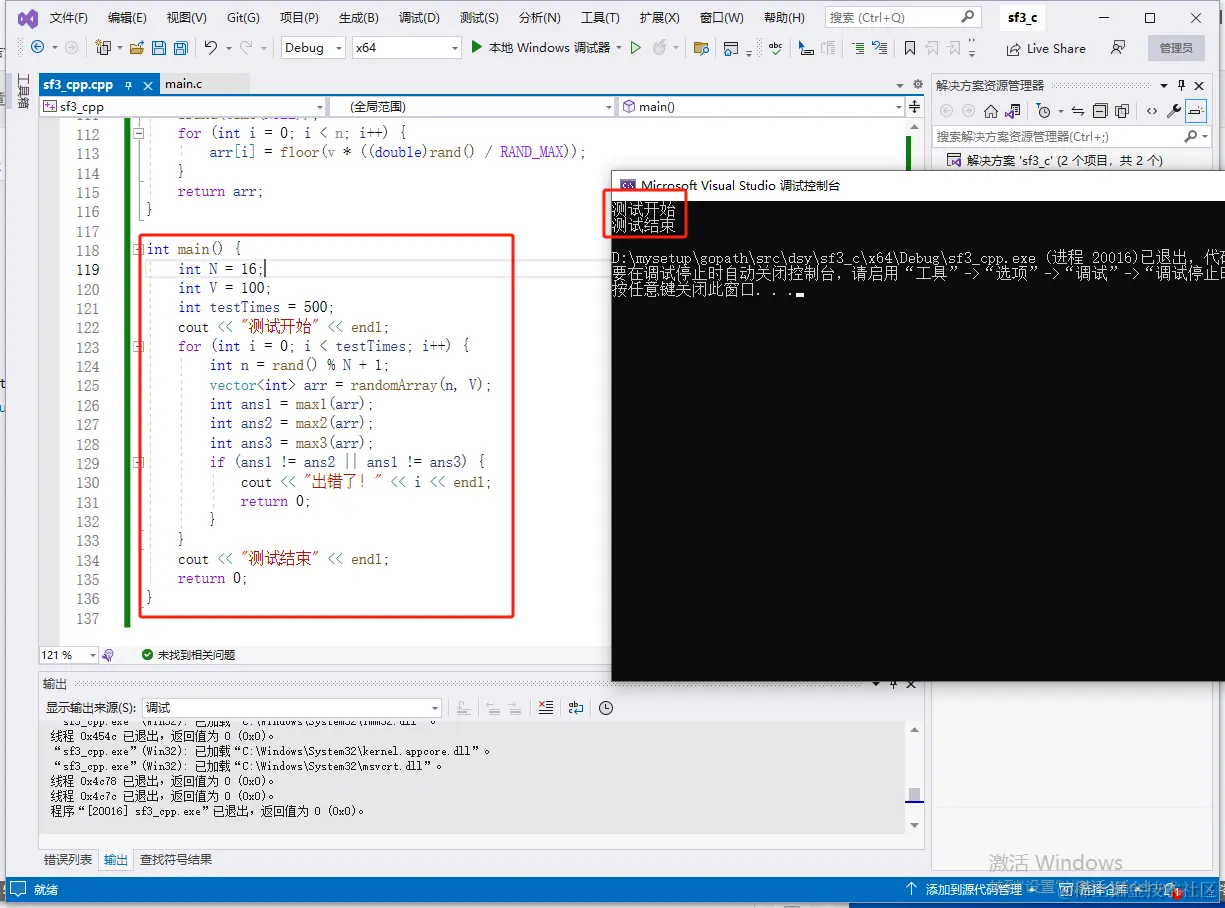Start without debugging using the hollow green arrow

pos(636,48)
